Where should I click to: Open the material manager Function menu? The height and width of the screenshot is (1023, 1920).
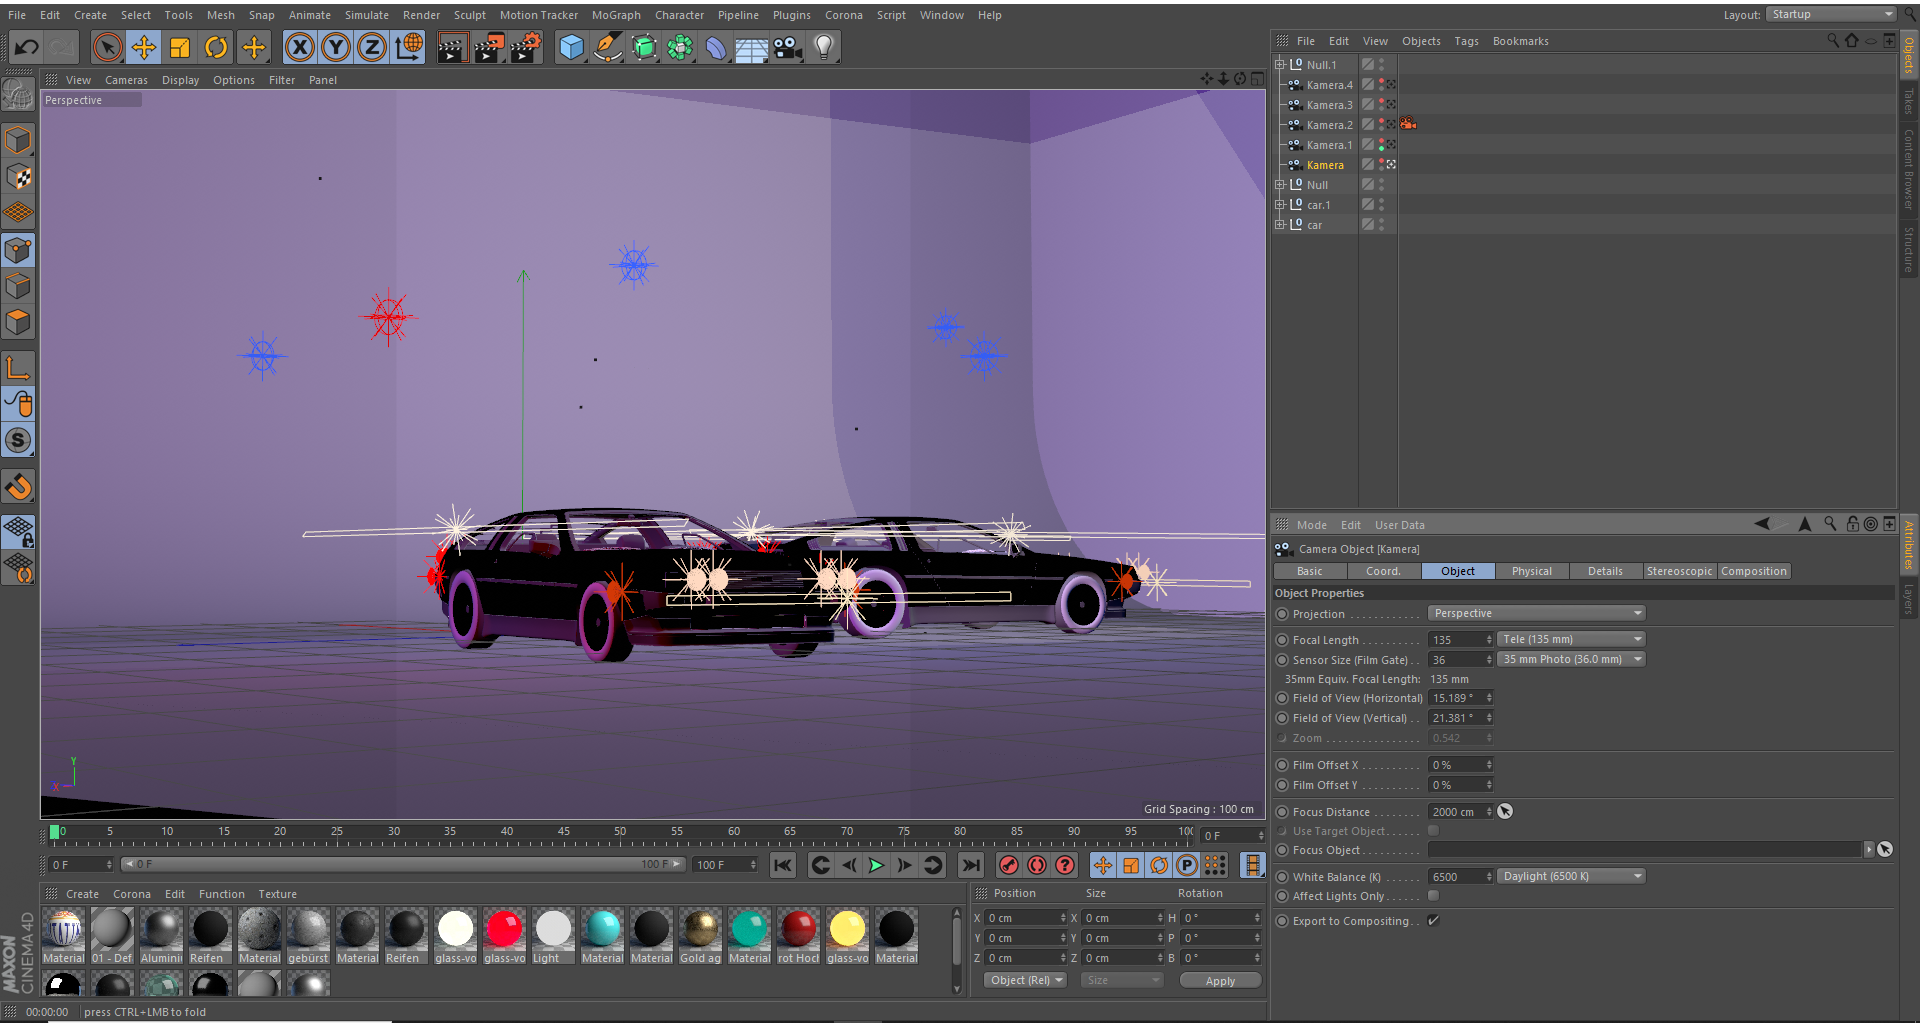(222, 894)
